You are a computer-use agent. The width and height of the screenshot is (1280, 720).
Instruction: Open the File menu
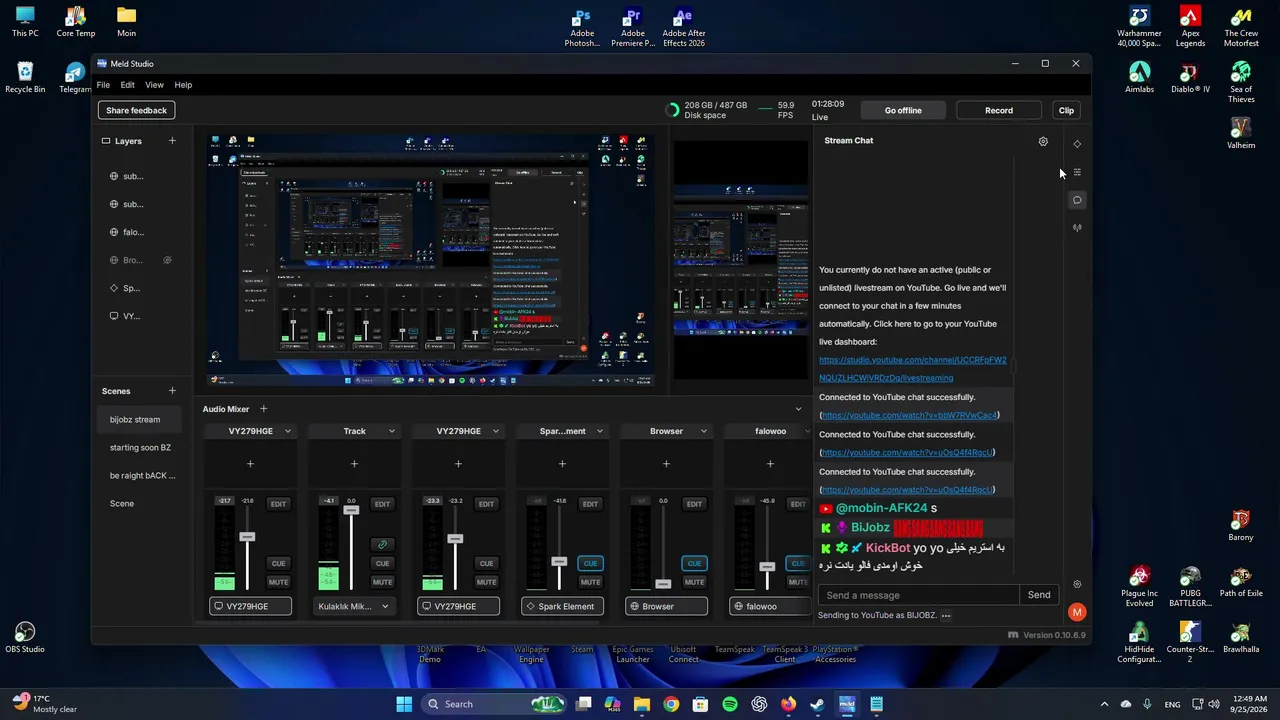[x=103, y=85]
